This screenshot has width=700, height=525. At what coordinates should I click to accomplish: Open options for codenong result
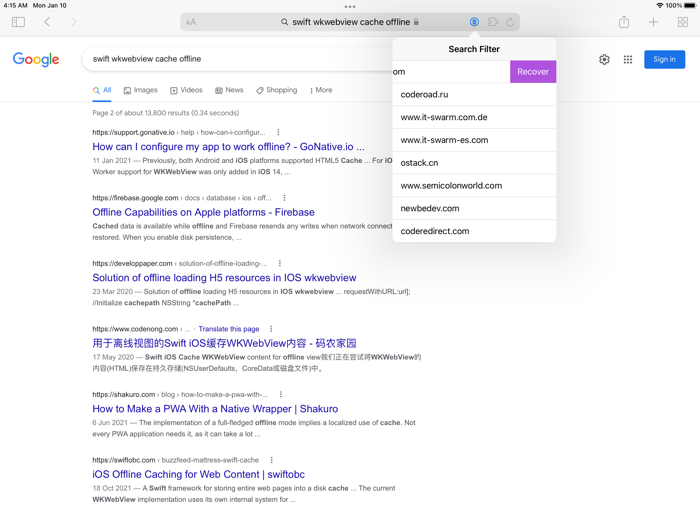[271, 329]
